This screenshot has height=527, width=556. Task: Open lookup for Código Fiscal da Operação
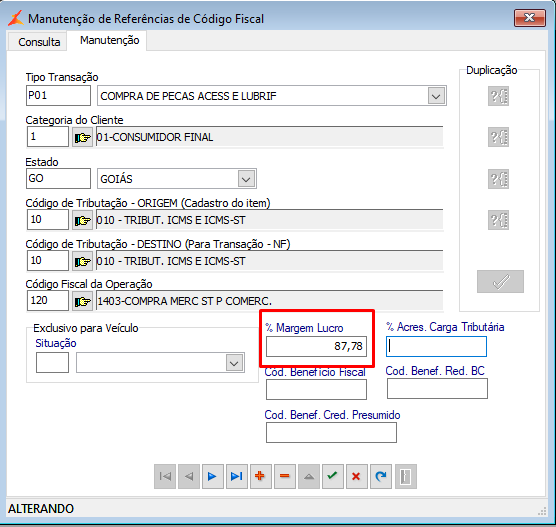82,301
